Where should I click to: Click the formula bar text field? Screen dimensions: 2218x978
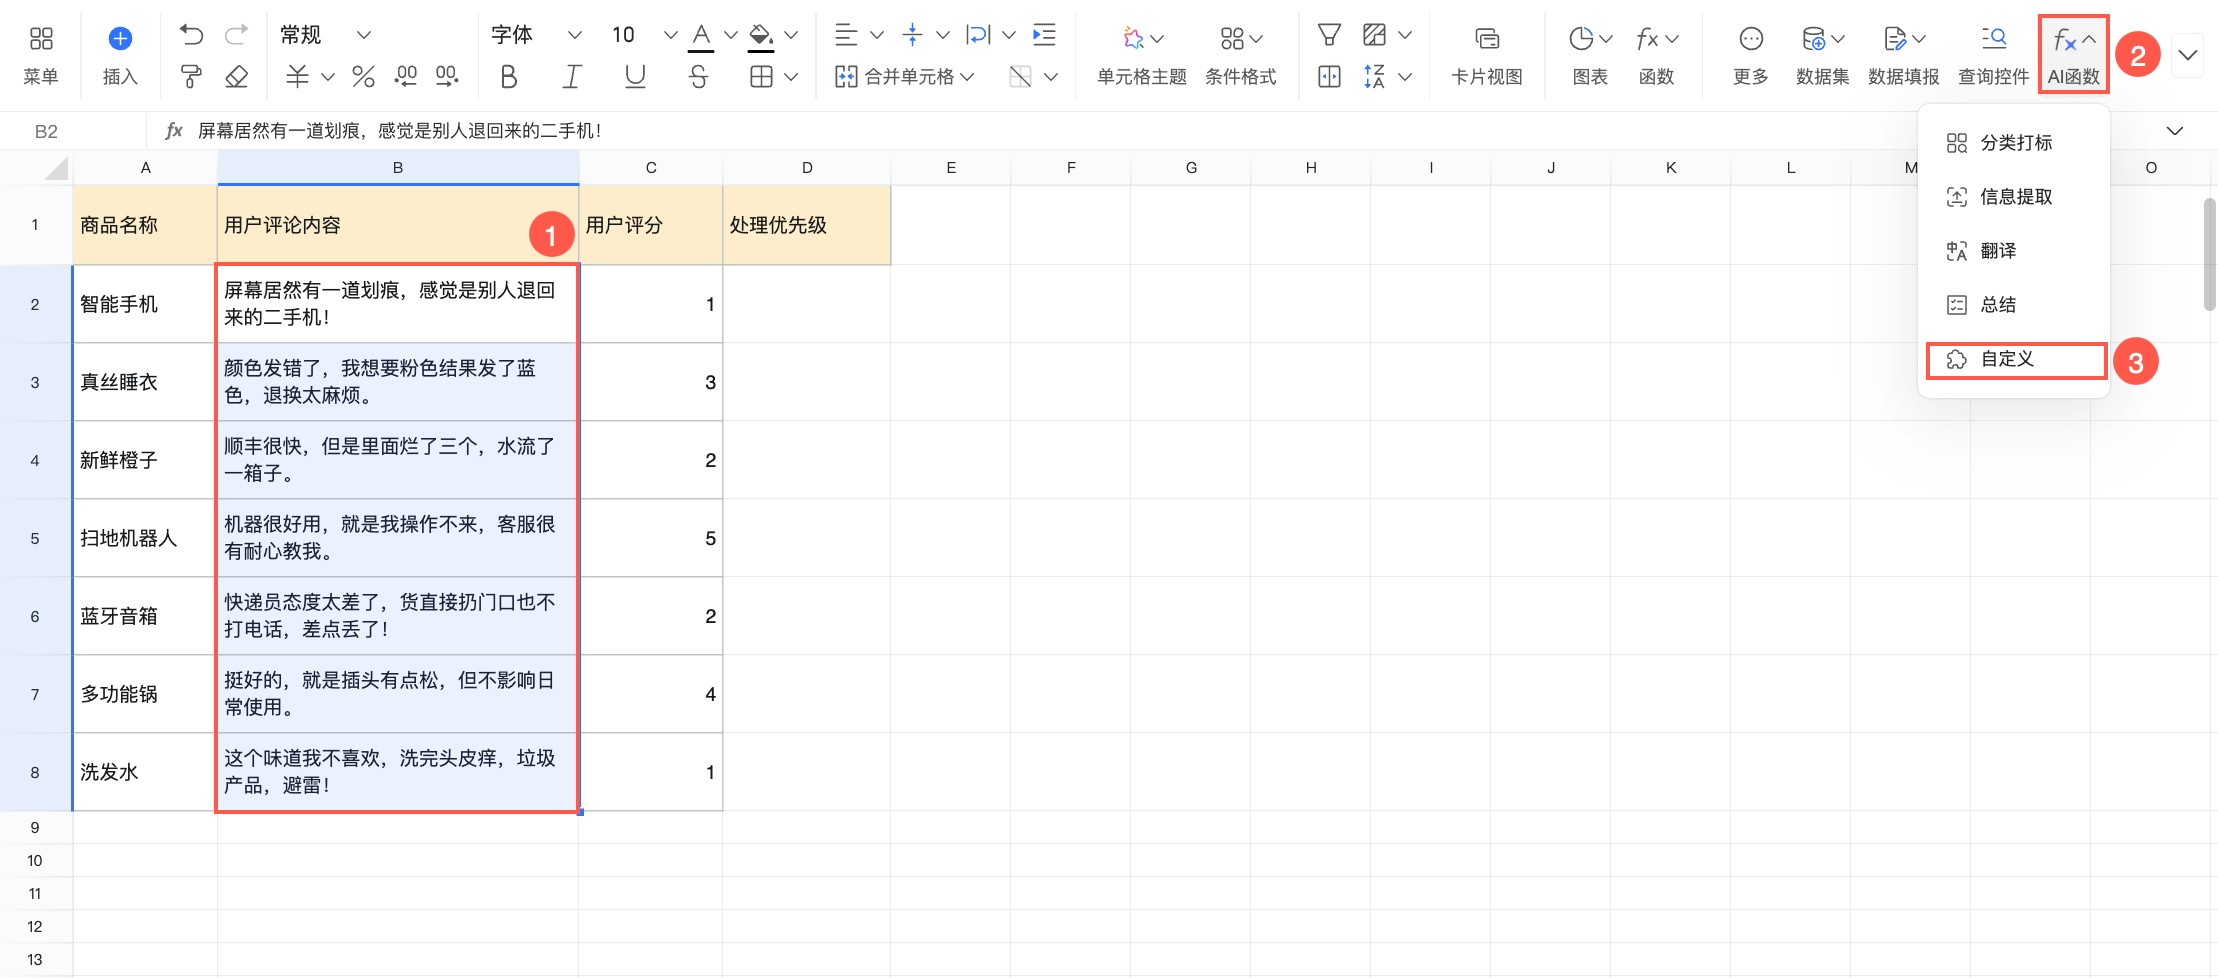1170,131
